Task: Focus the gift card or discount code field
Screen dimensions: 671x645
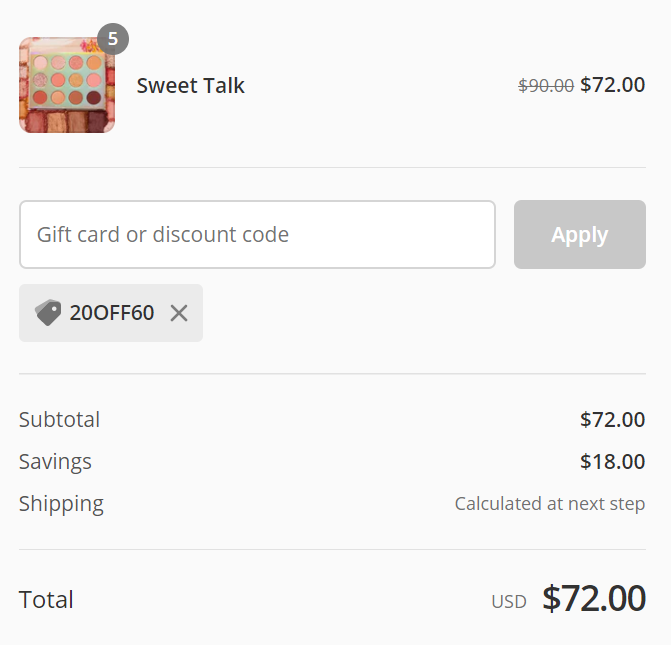Action: point(257,234)
